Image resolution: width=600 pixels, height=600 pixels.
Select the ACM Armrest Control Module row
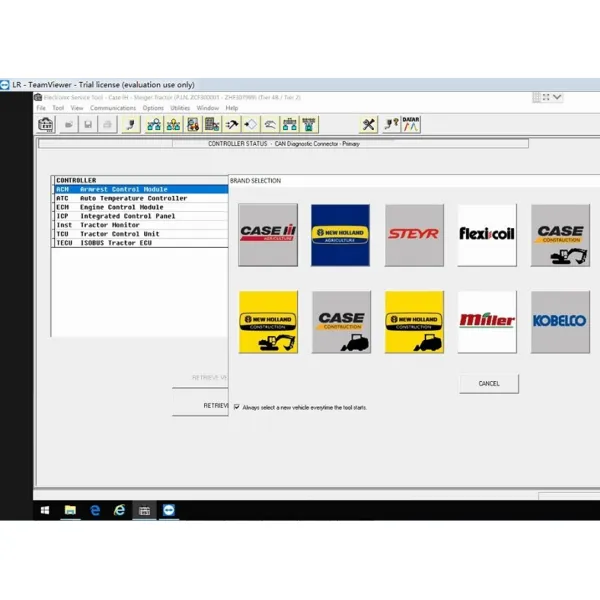(x=141, y=189)
